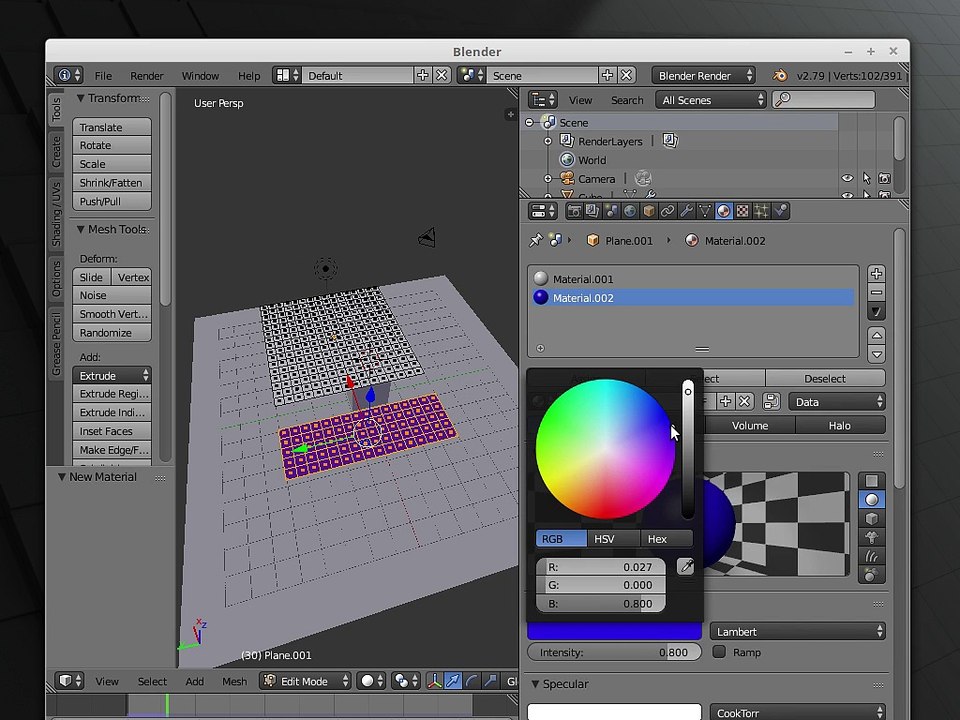Add a material slot with plus button
Screen dimensions: 960x720
876,274
